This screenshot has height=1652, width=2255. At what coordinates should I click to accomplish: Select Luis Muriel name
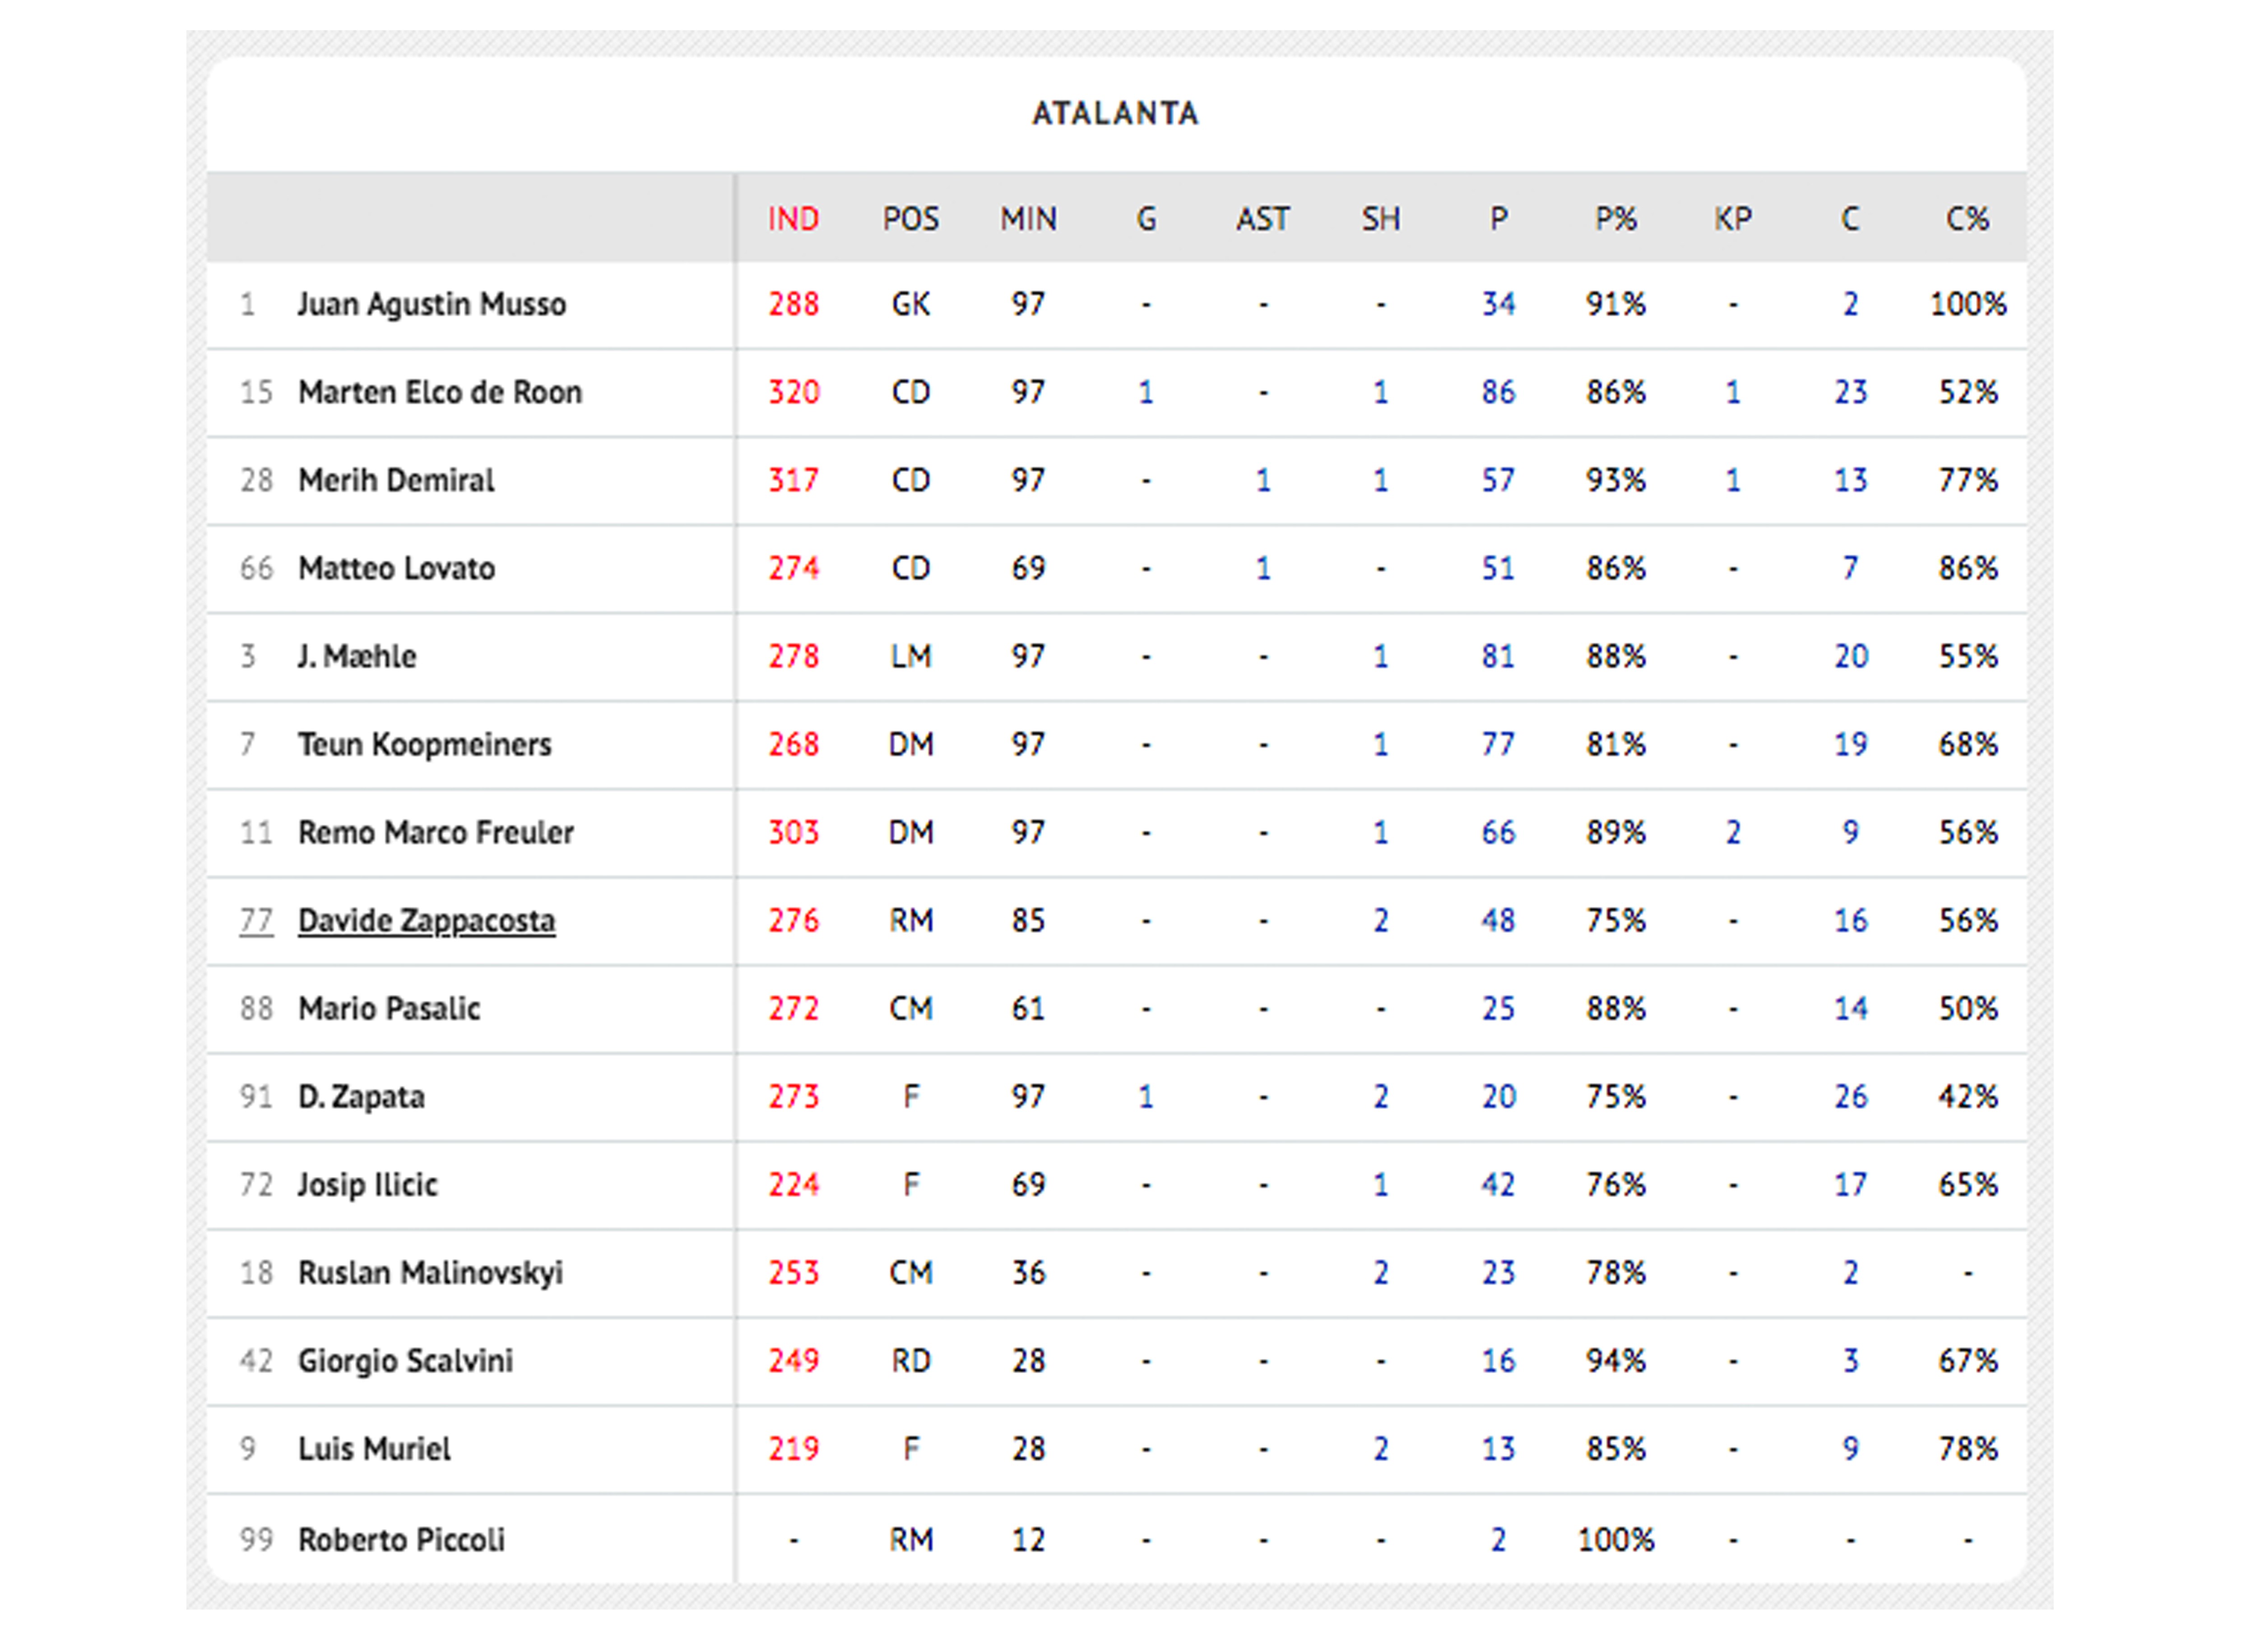[374, 1449]
